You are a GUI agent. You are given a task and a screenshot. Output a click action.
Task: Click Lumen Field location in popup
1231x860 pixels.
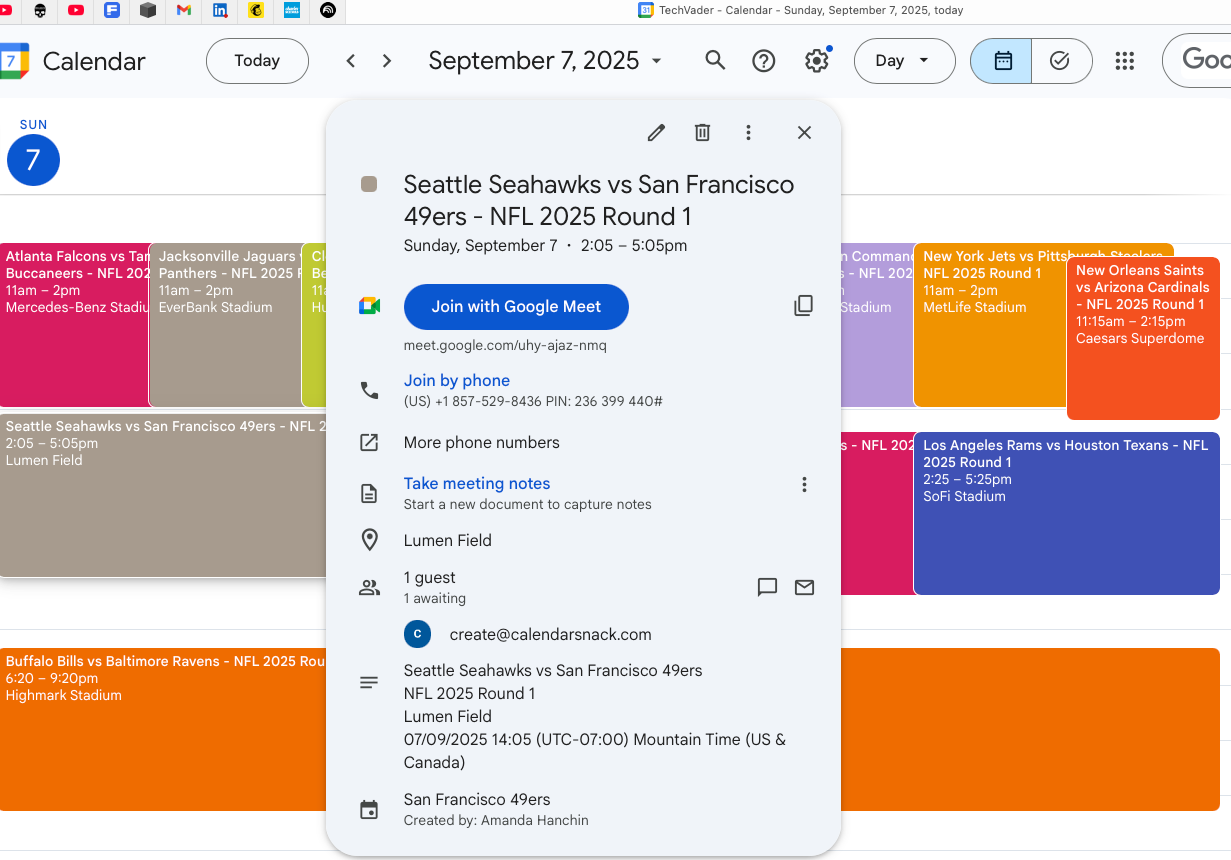[x=448, y=540]
